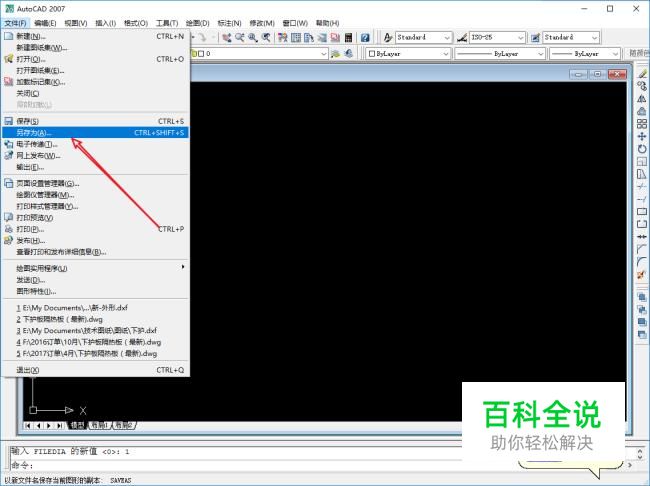Open the 标注(N) menu
The image size is (650, 486).
(x=230, y=23)
